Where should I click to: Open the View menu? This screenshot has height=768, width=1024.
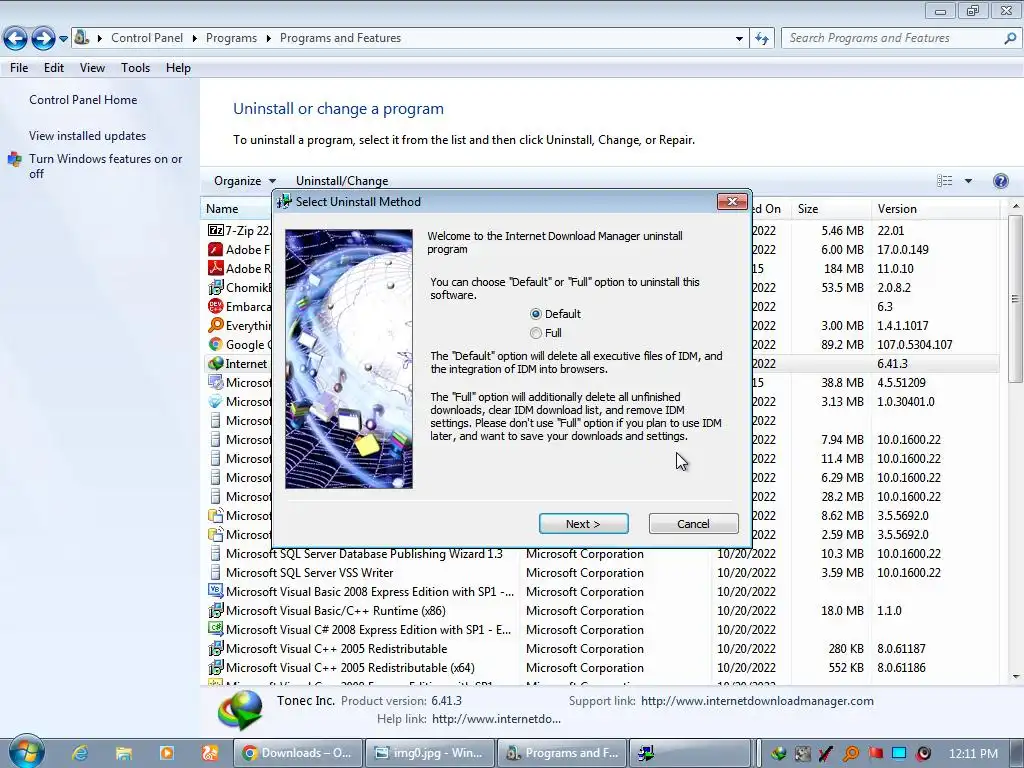[x=92, y=68]
